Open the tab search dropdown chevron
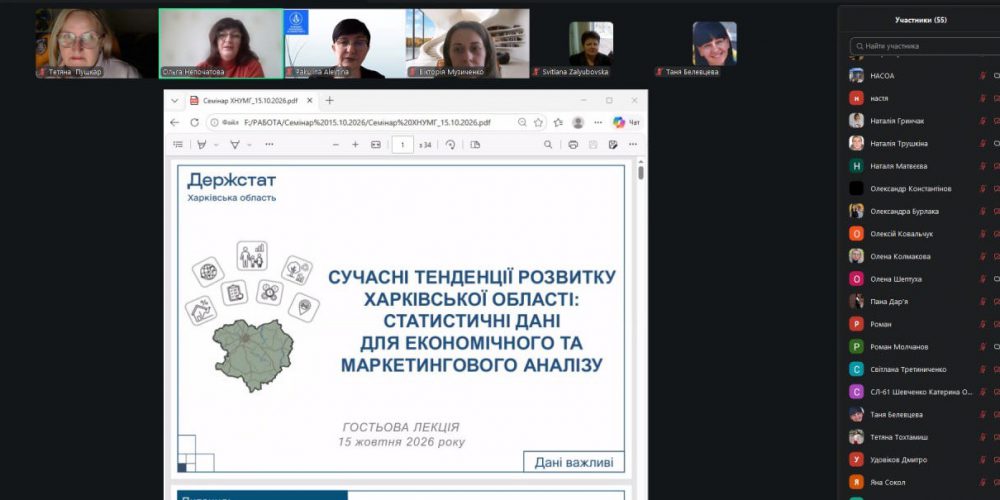Image resolution: width=1000 pixels, height=500 pixels. tap(175, 101)
